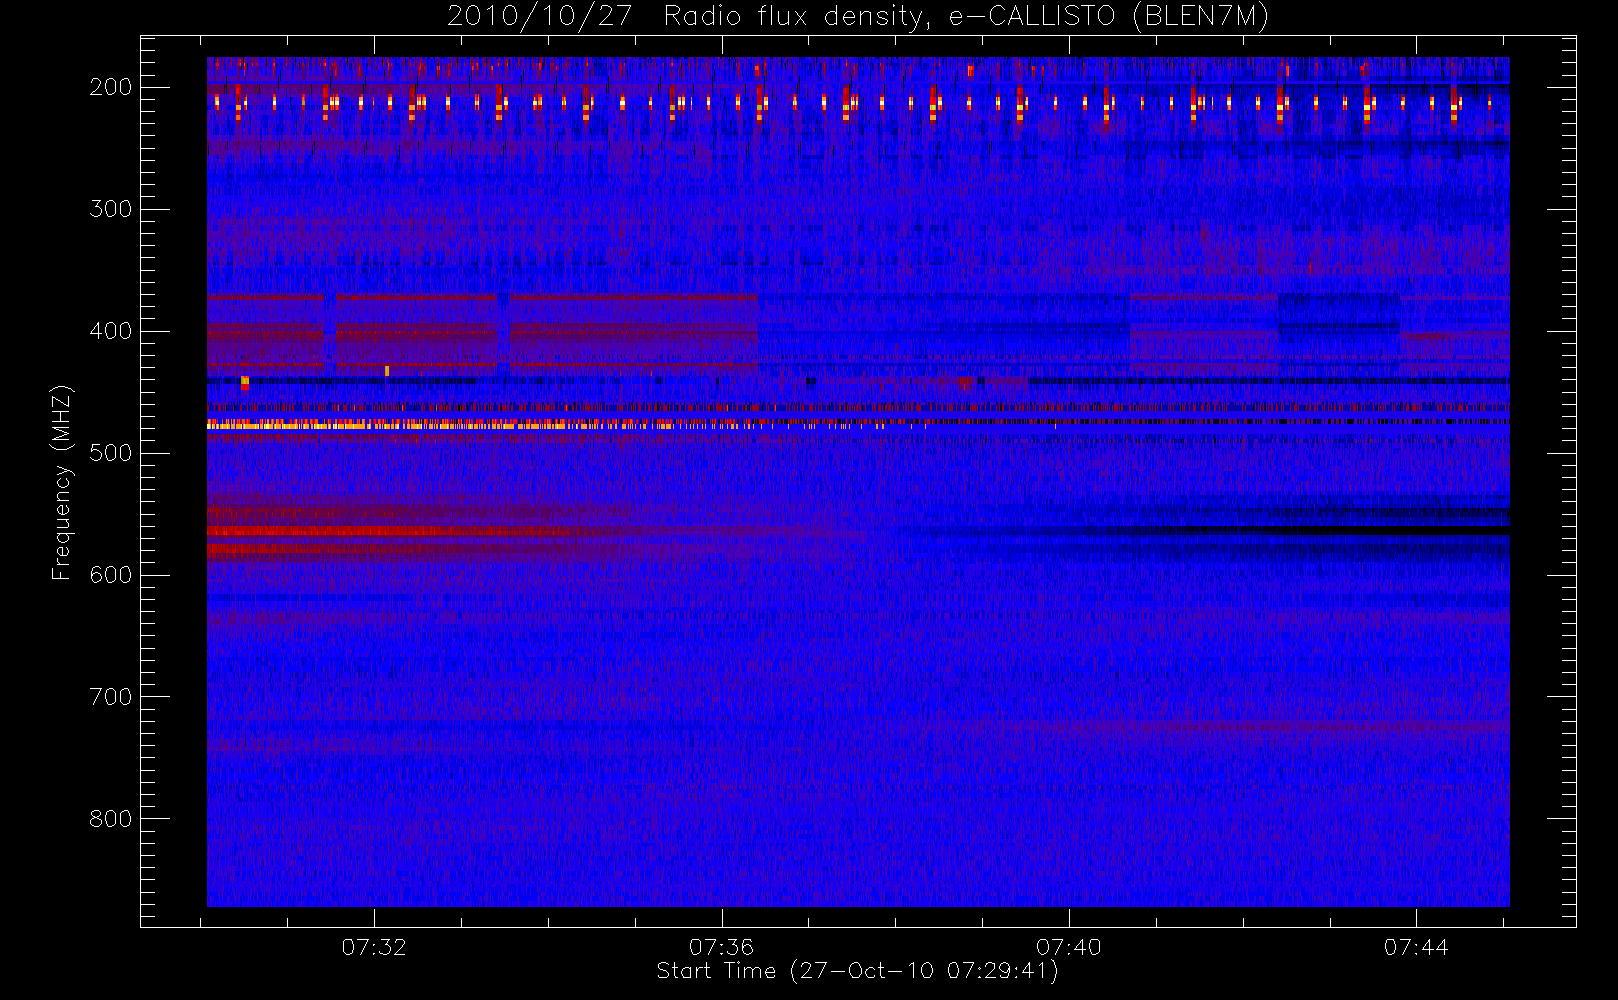This screenshot has width=1618, height=1000.
Task: Click the 200 frequency tick label
Action: 111,87
